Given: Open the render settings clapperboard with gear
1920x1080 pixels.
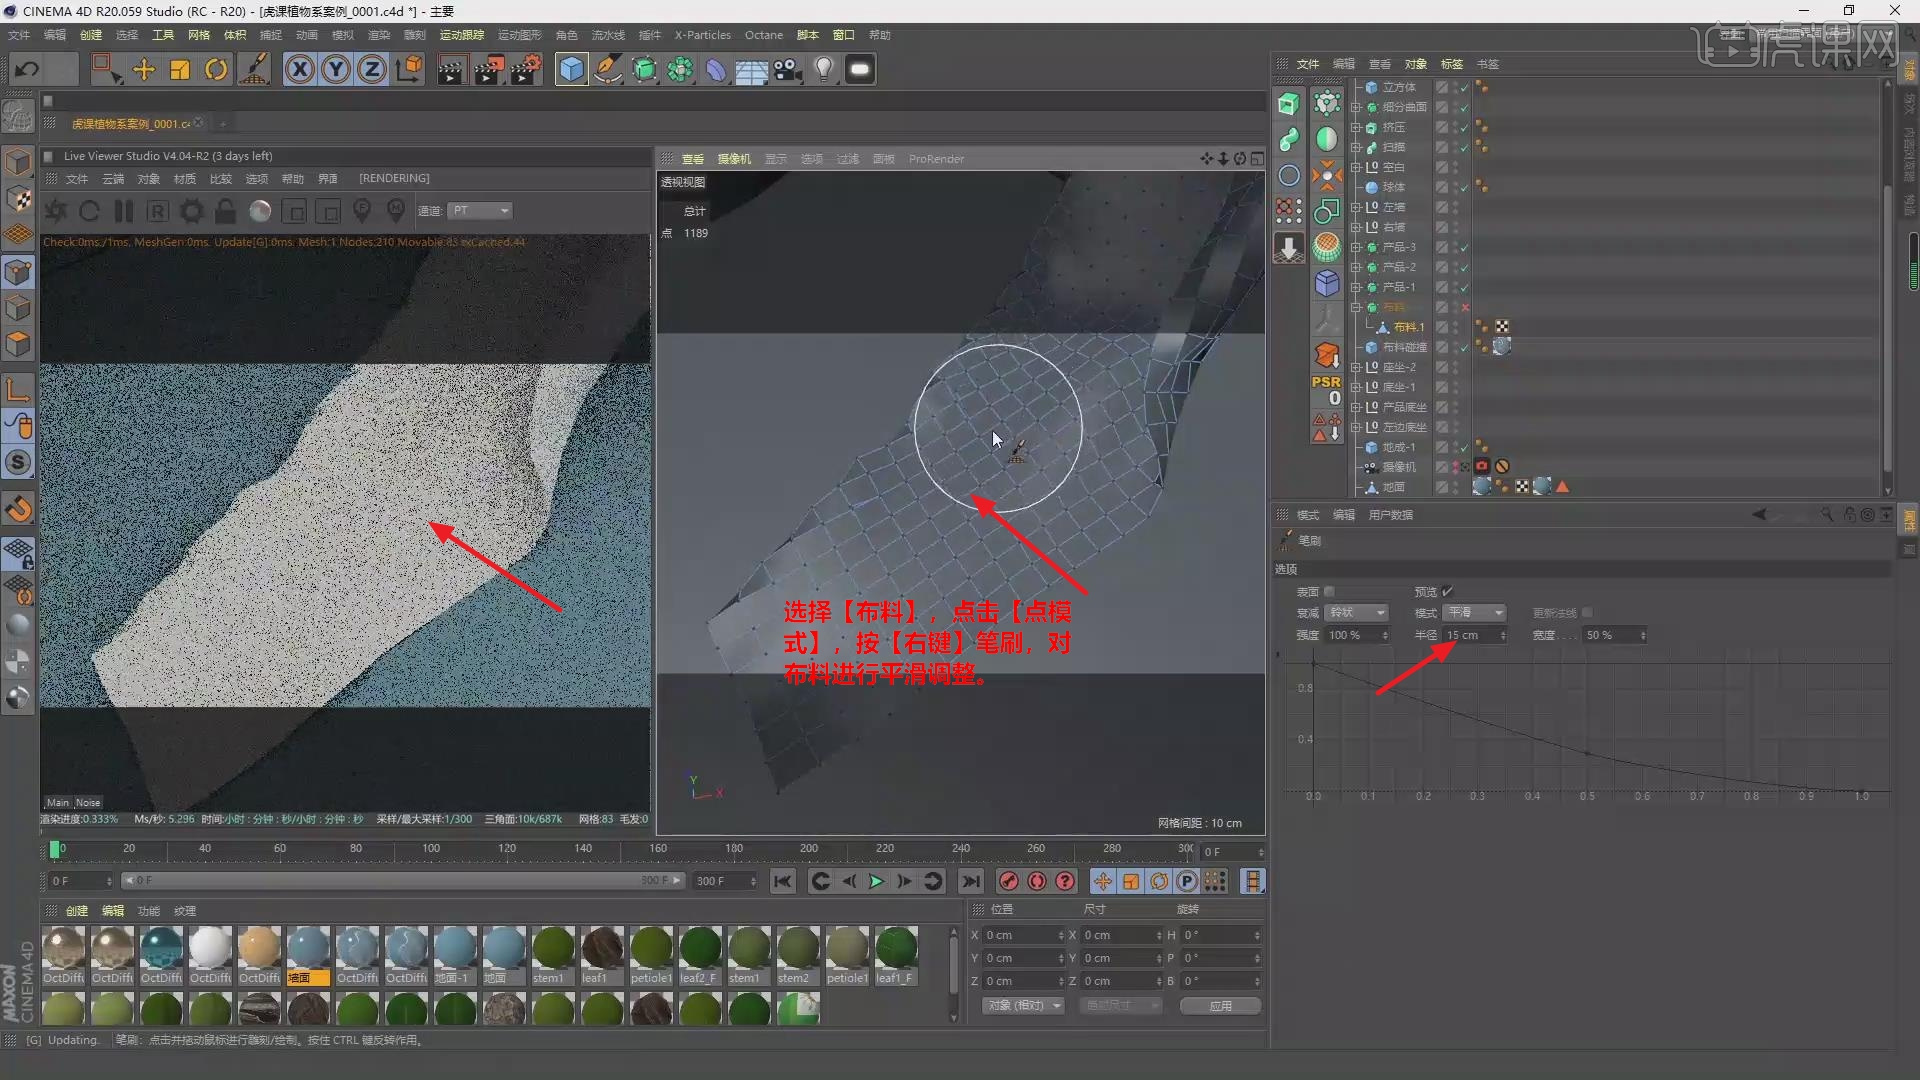Looking at the screenshot, I should coord(526,69).
